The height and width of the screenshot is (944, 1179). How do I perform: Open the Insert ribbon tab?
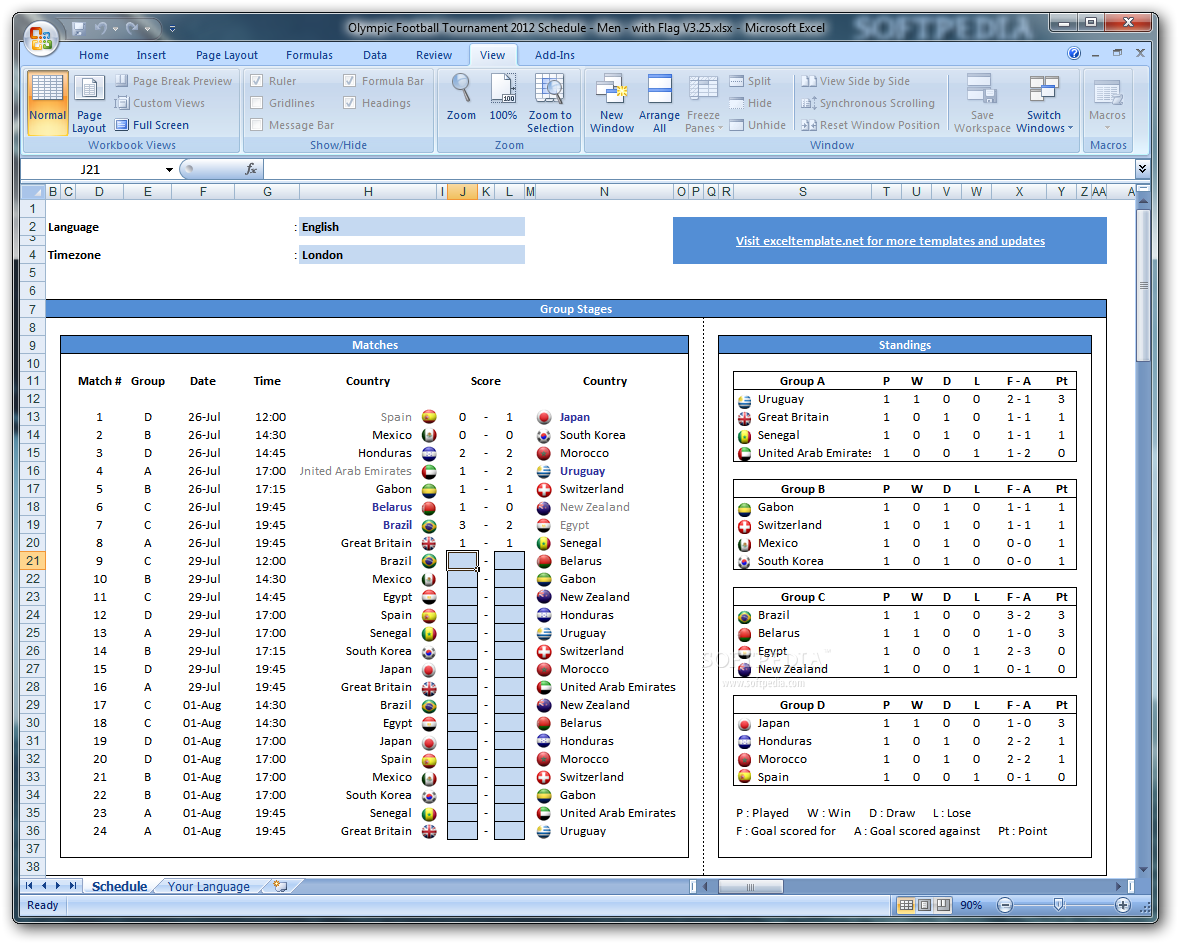coord(151,55)
